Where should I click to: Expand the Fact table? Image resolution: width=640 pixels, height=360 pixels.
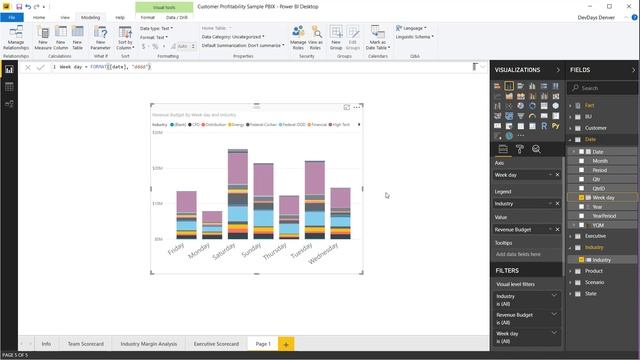pos(571,106)
